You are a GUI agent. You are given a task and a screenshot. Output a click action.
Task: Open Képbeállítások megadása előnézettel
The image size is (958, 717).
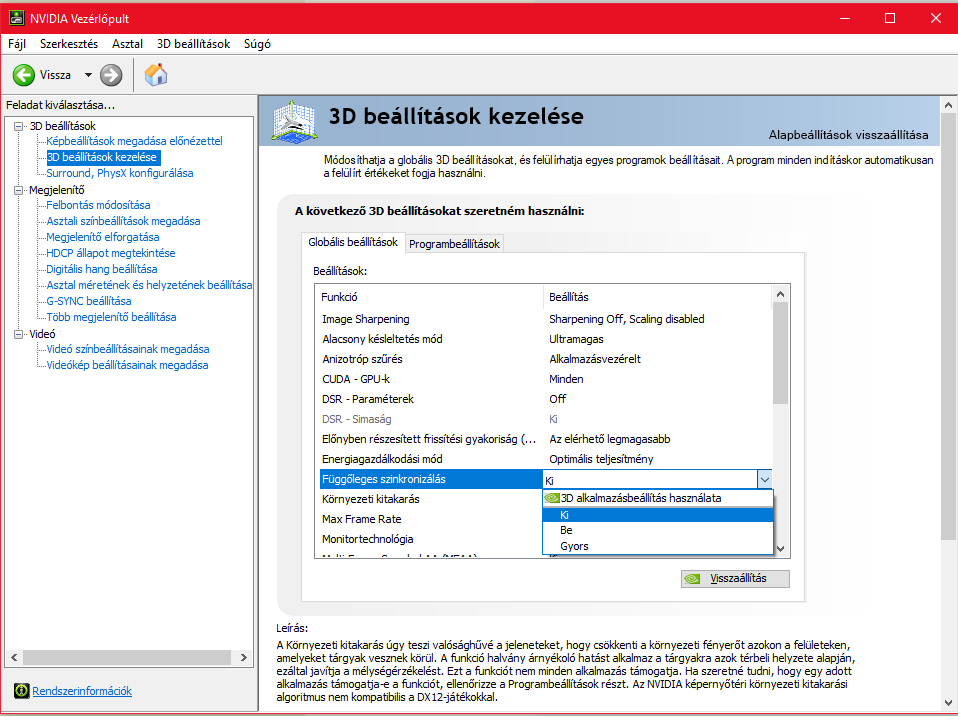coord(134,141)
